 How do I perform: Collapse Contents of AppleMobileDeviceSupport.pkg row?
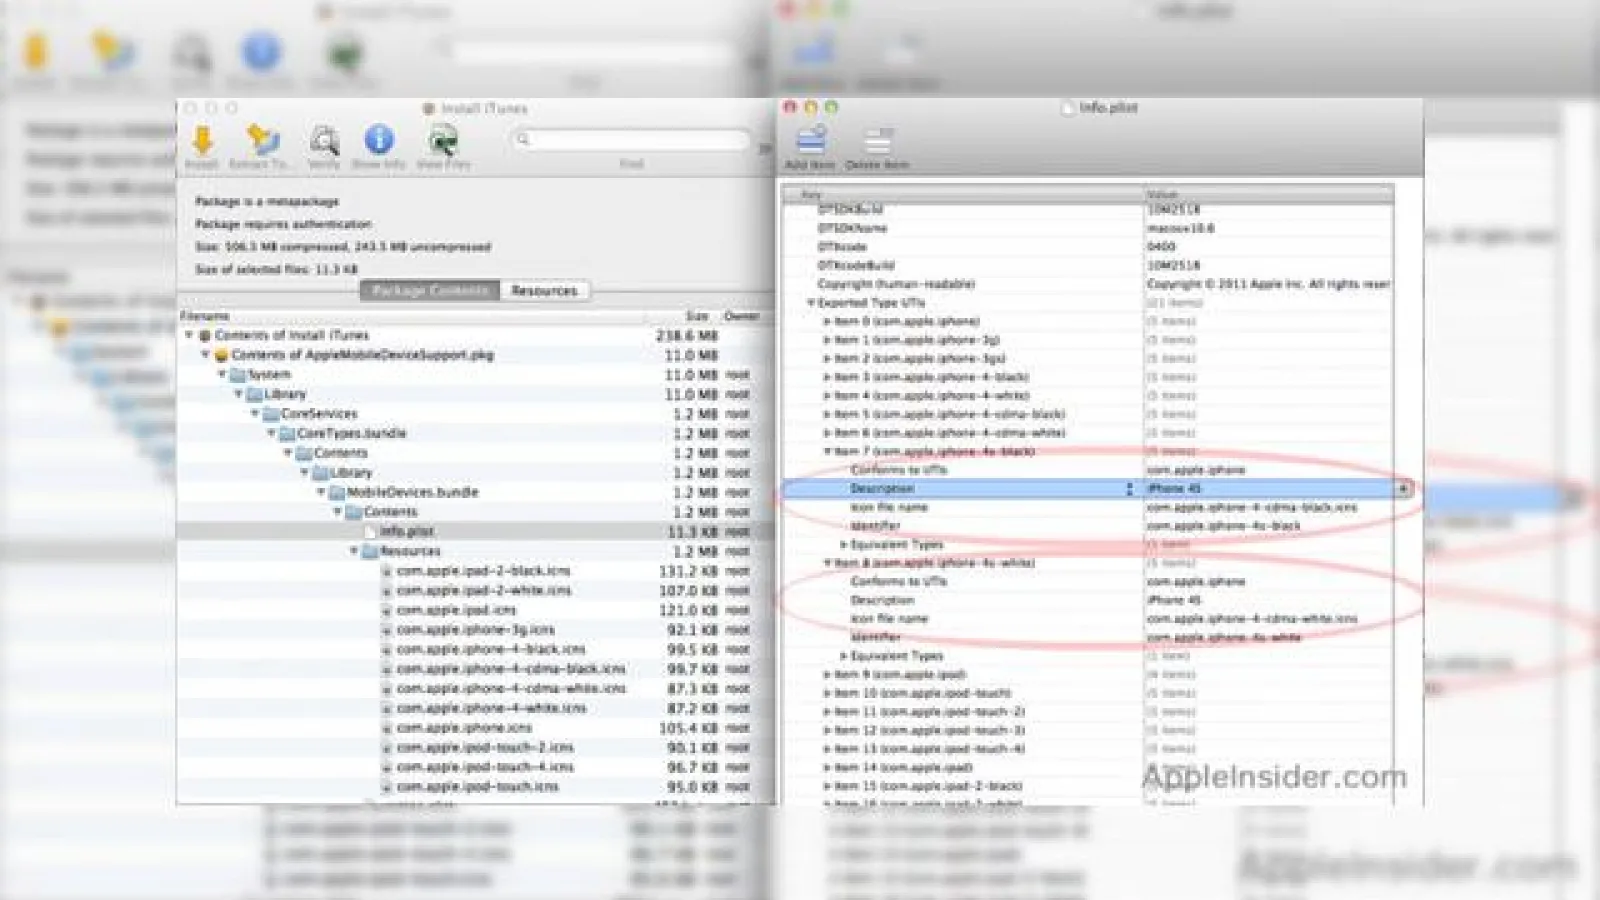pos(206,355)
